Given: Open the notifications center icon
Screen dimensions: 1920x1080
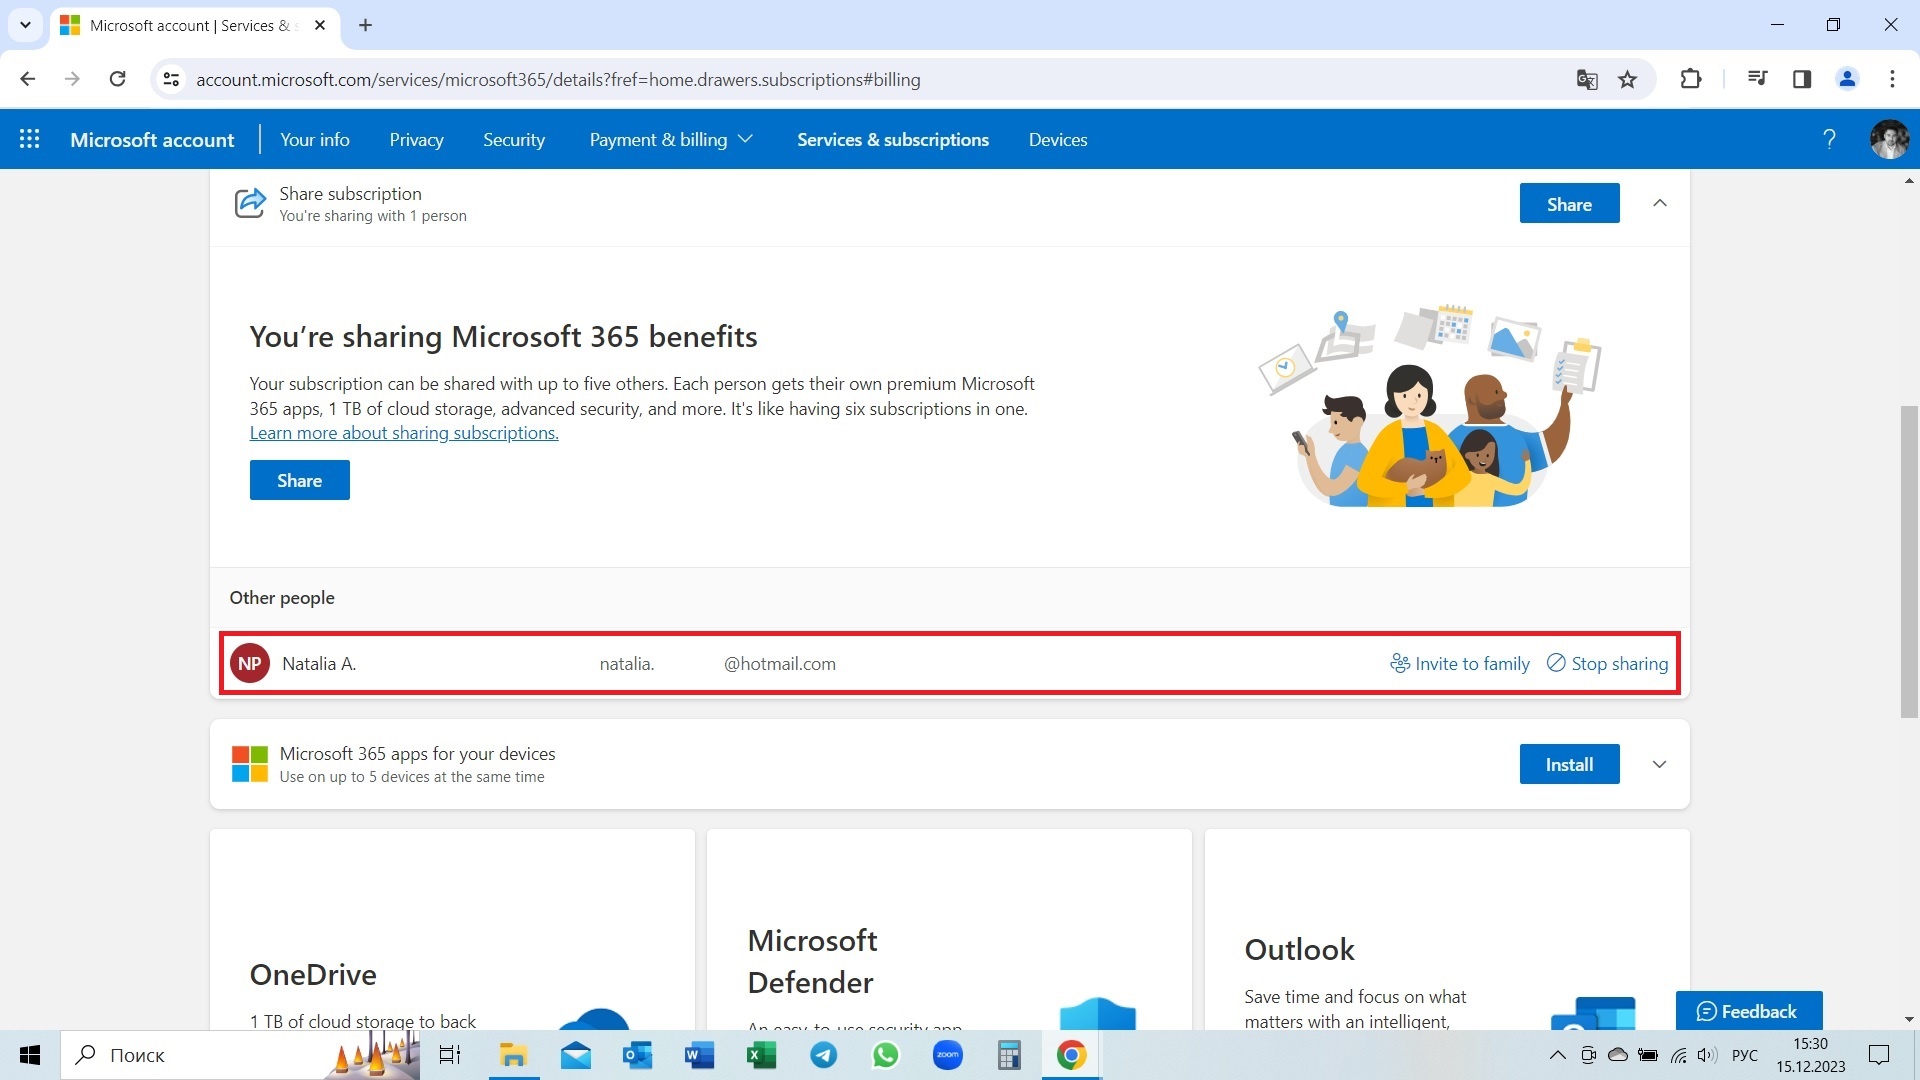Looking at the screenshot, I should click(x=1879, y=1055).
